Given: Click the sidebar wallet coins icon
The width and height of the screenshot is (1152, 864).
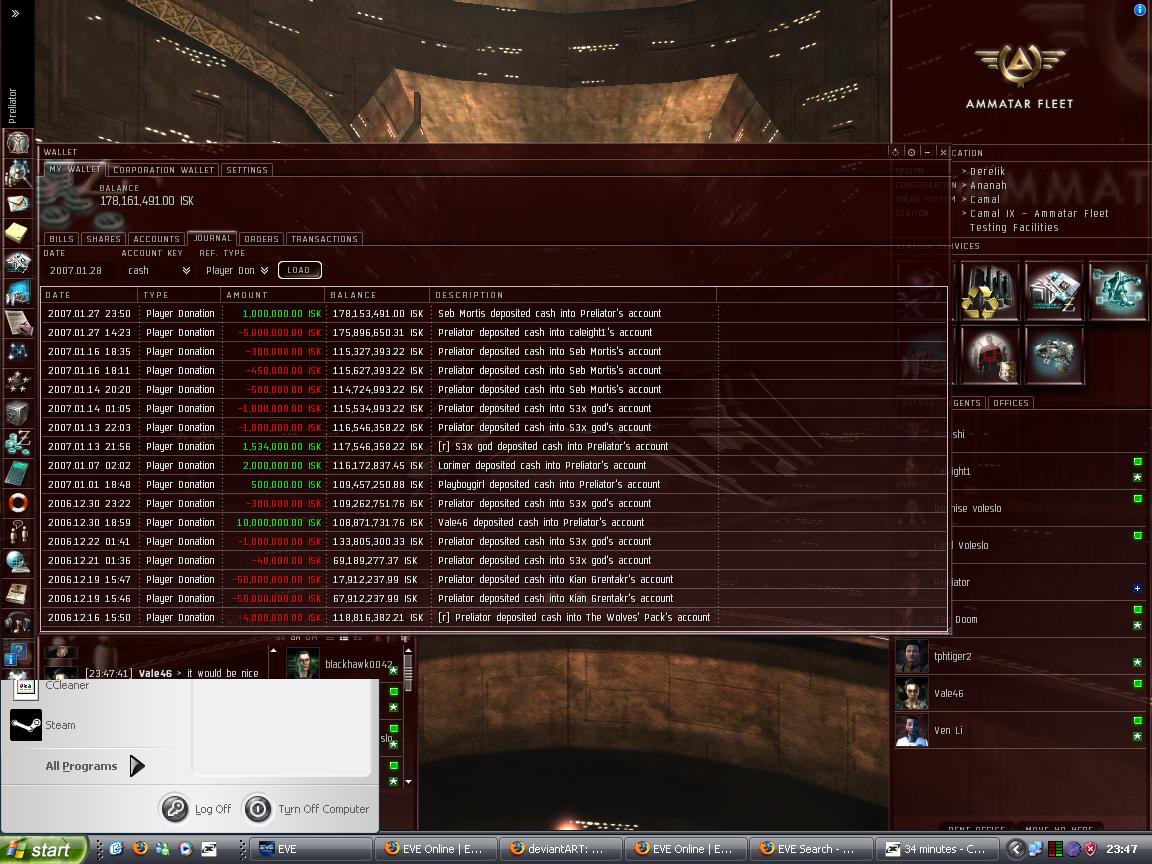Looking at the screenshot, I should tap(18, 442).
